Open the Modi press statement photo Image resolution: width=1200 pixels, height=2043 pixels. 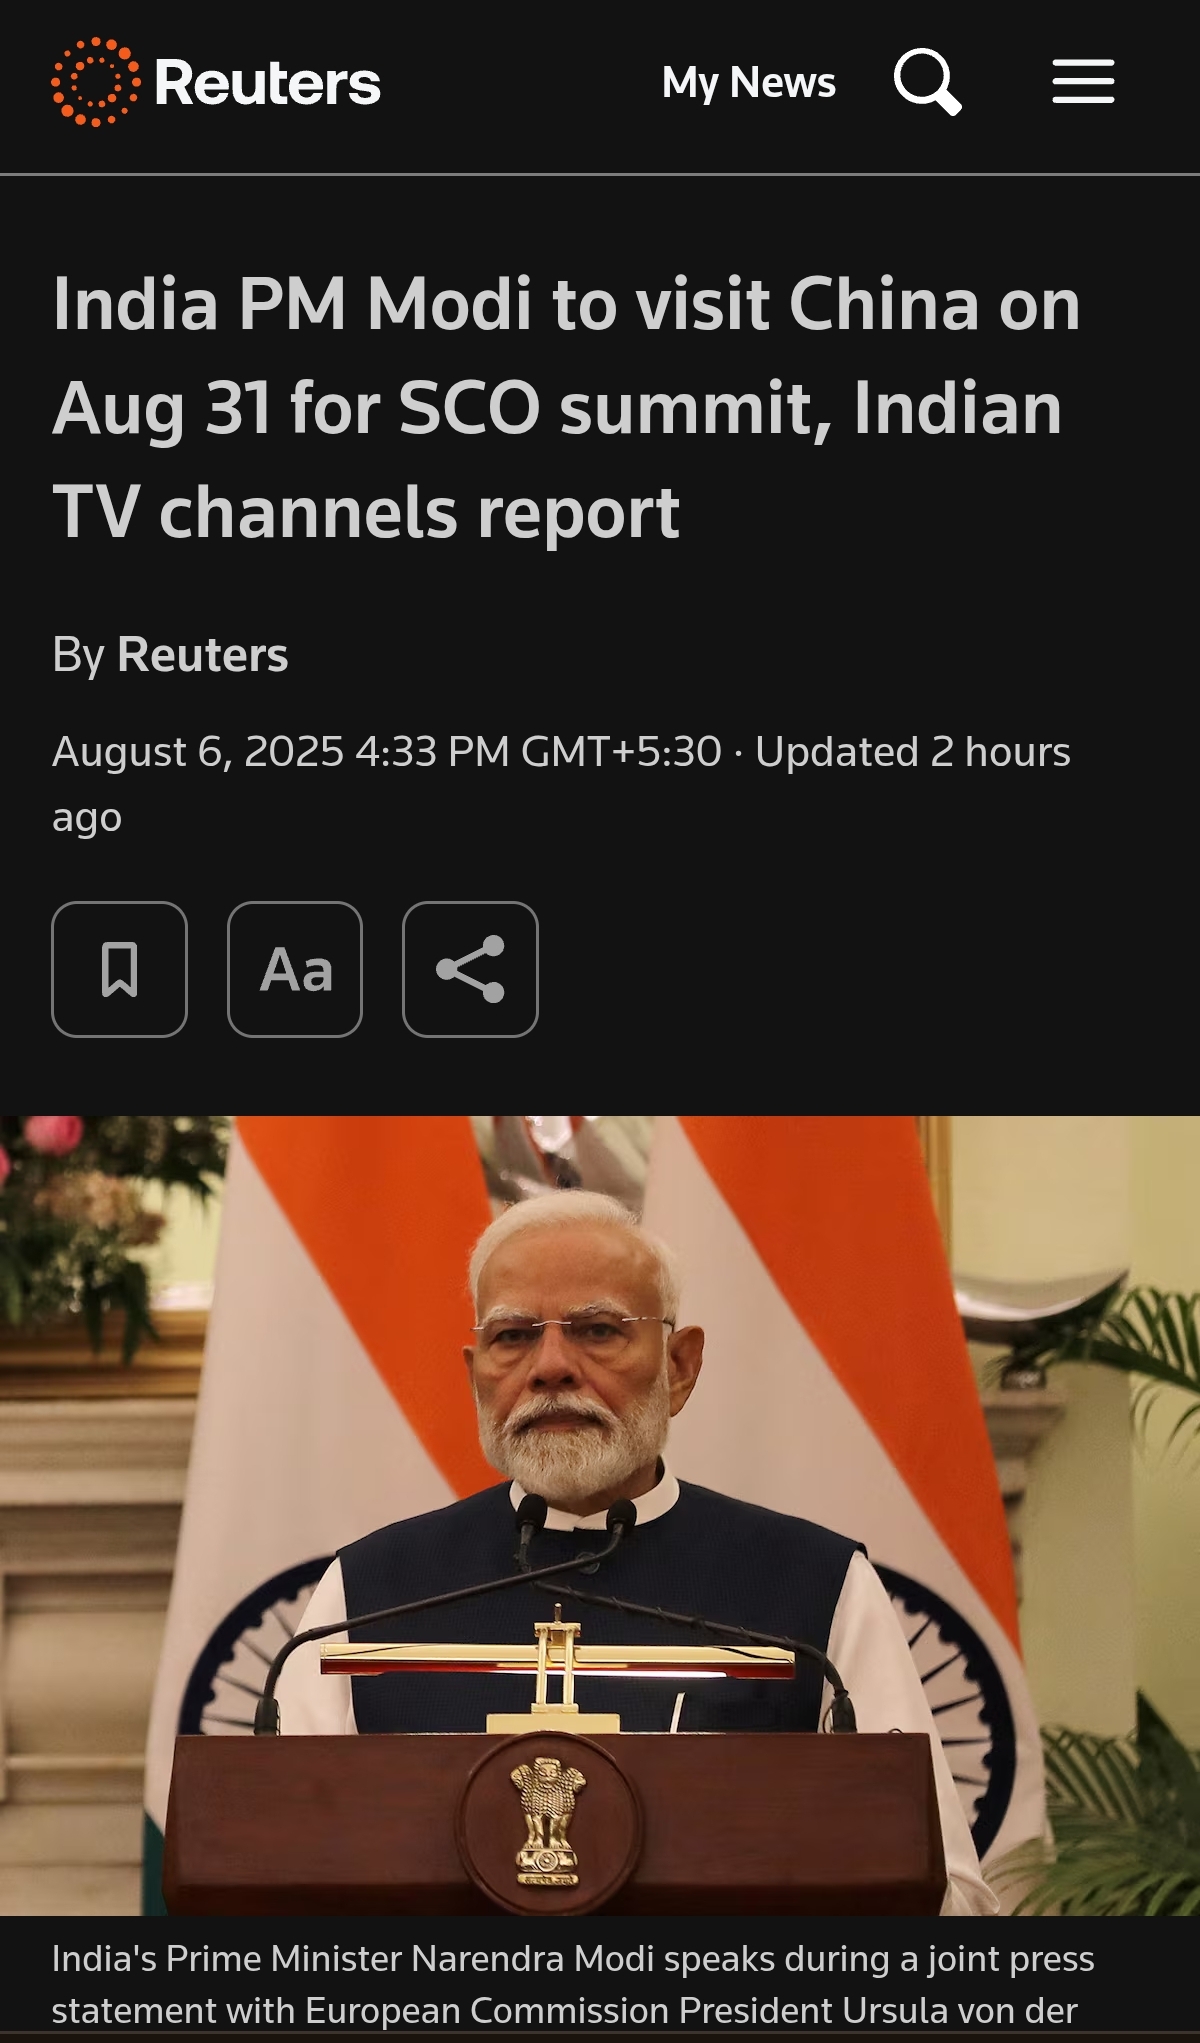600,1516
